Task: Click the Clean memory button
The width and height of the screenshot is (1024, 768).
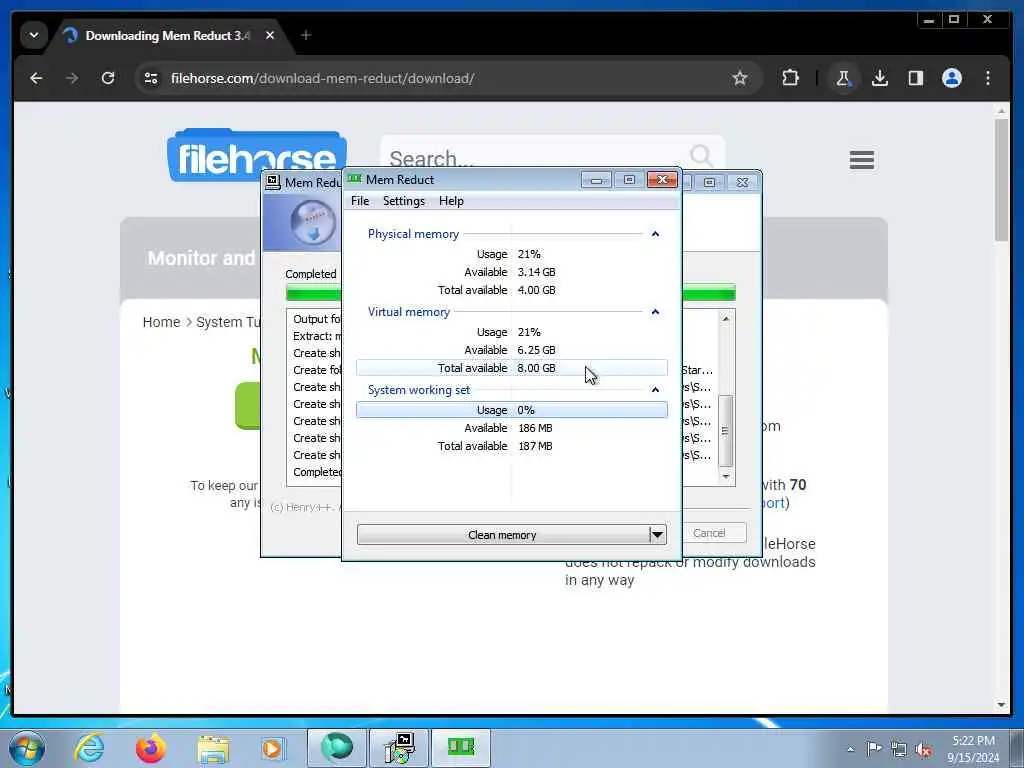Action: click(502, 535)
